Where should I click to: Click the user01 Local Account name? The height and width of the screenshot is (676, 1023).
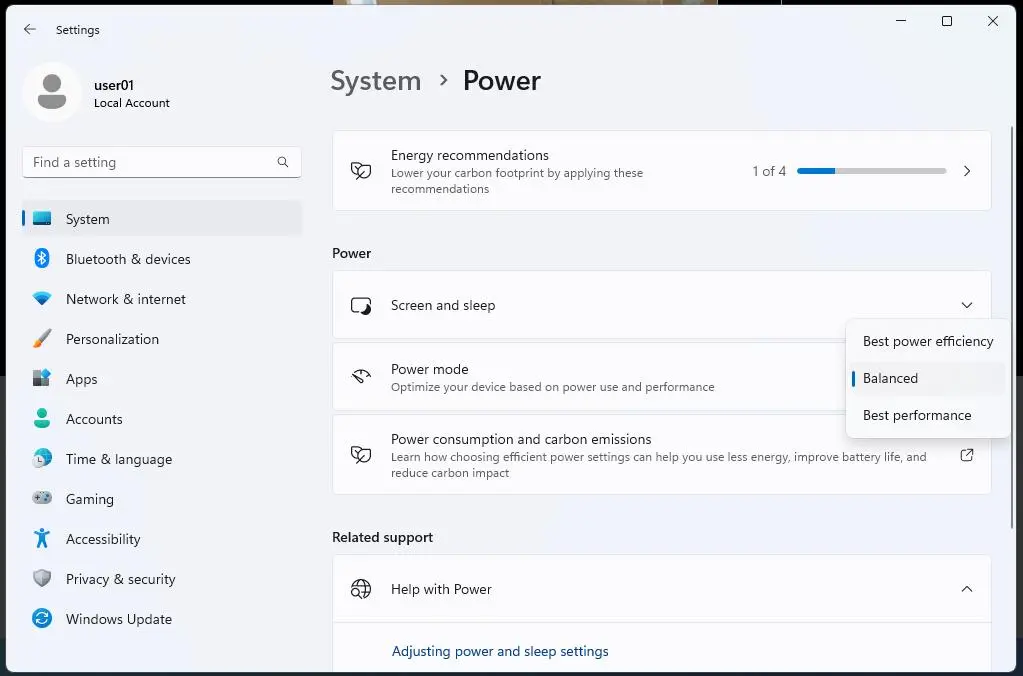pyautogui.click(x=131, y=93)
